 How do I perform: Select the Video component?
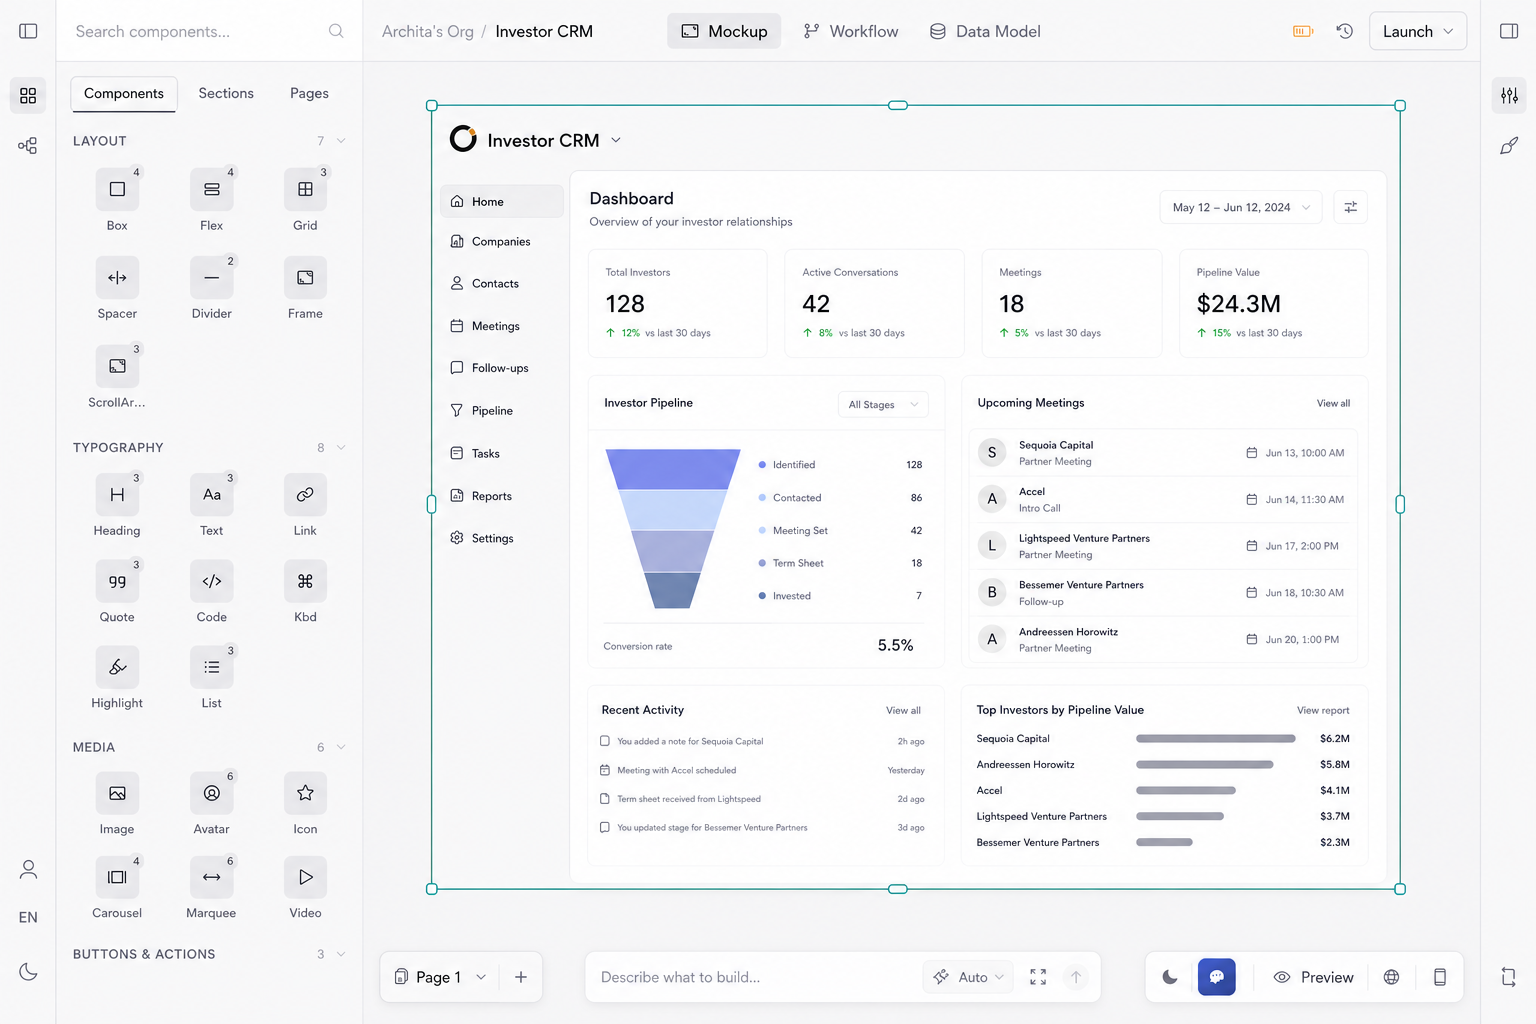pyautogui.click(x=305, y=877)
